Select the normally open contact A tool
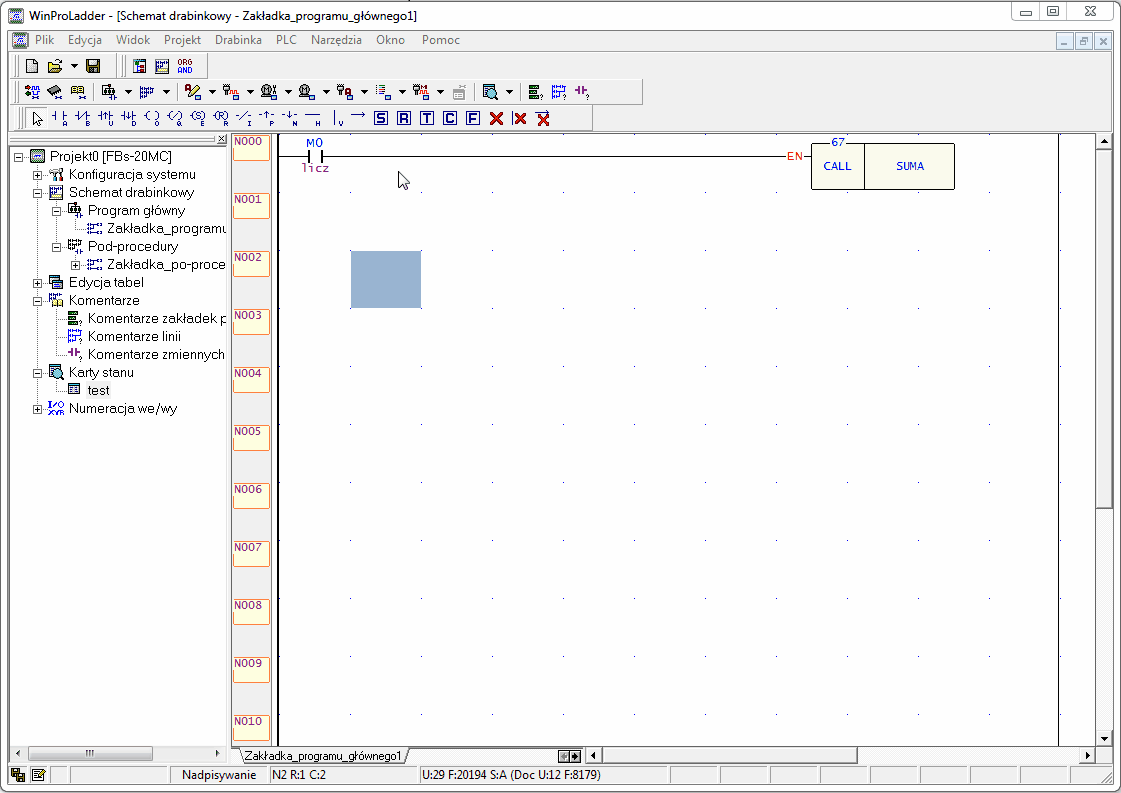 (60, 119)
